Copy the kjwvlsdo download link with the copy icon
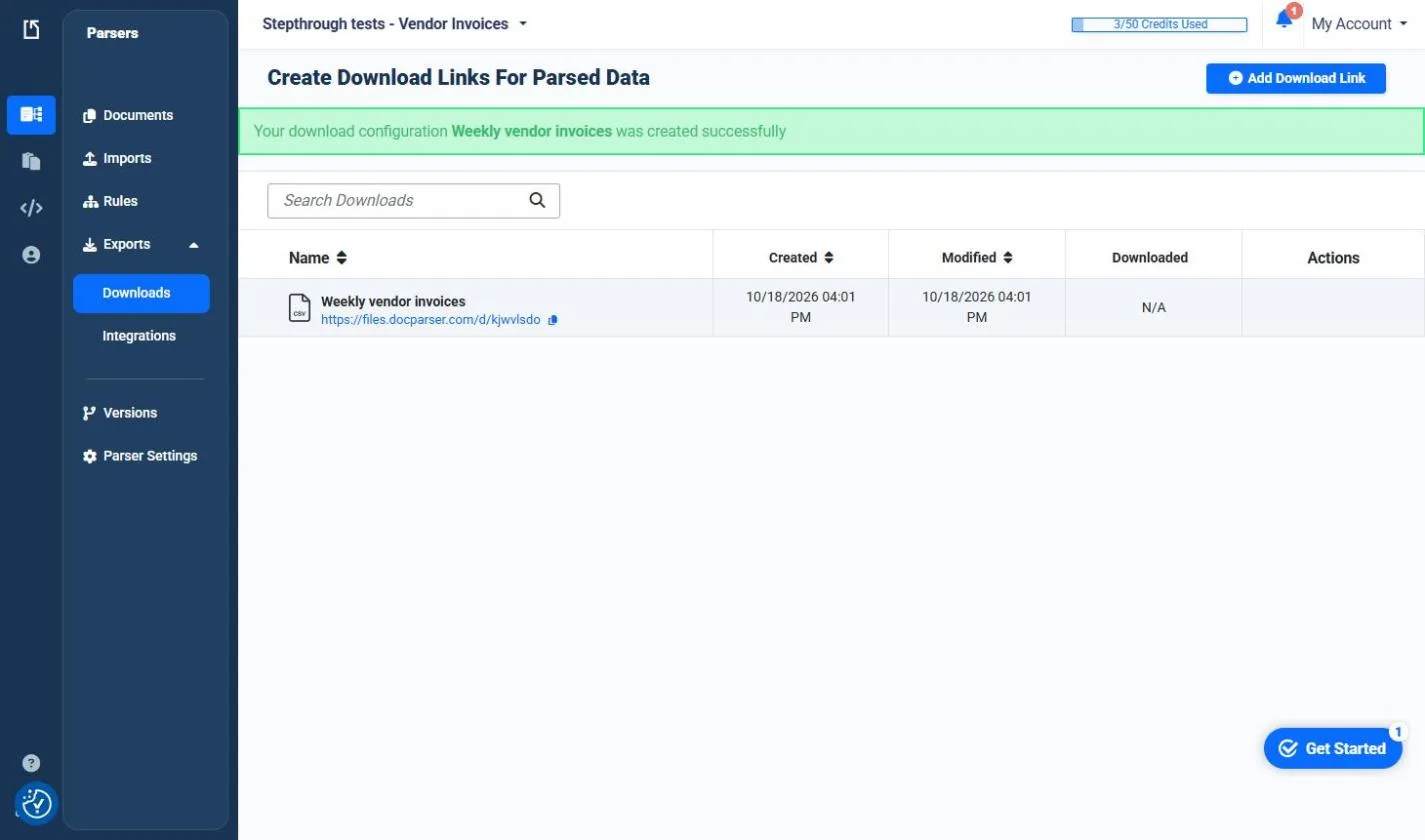 pos(553,320)
